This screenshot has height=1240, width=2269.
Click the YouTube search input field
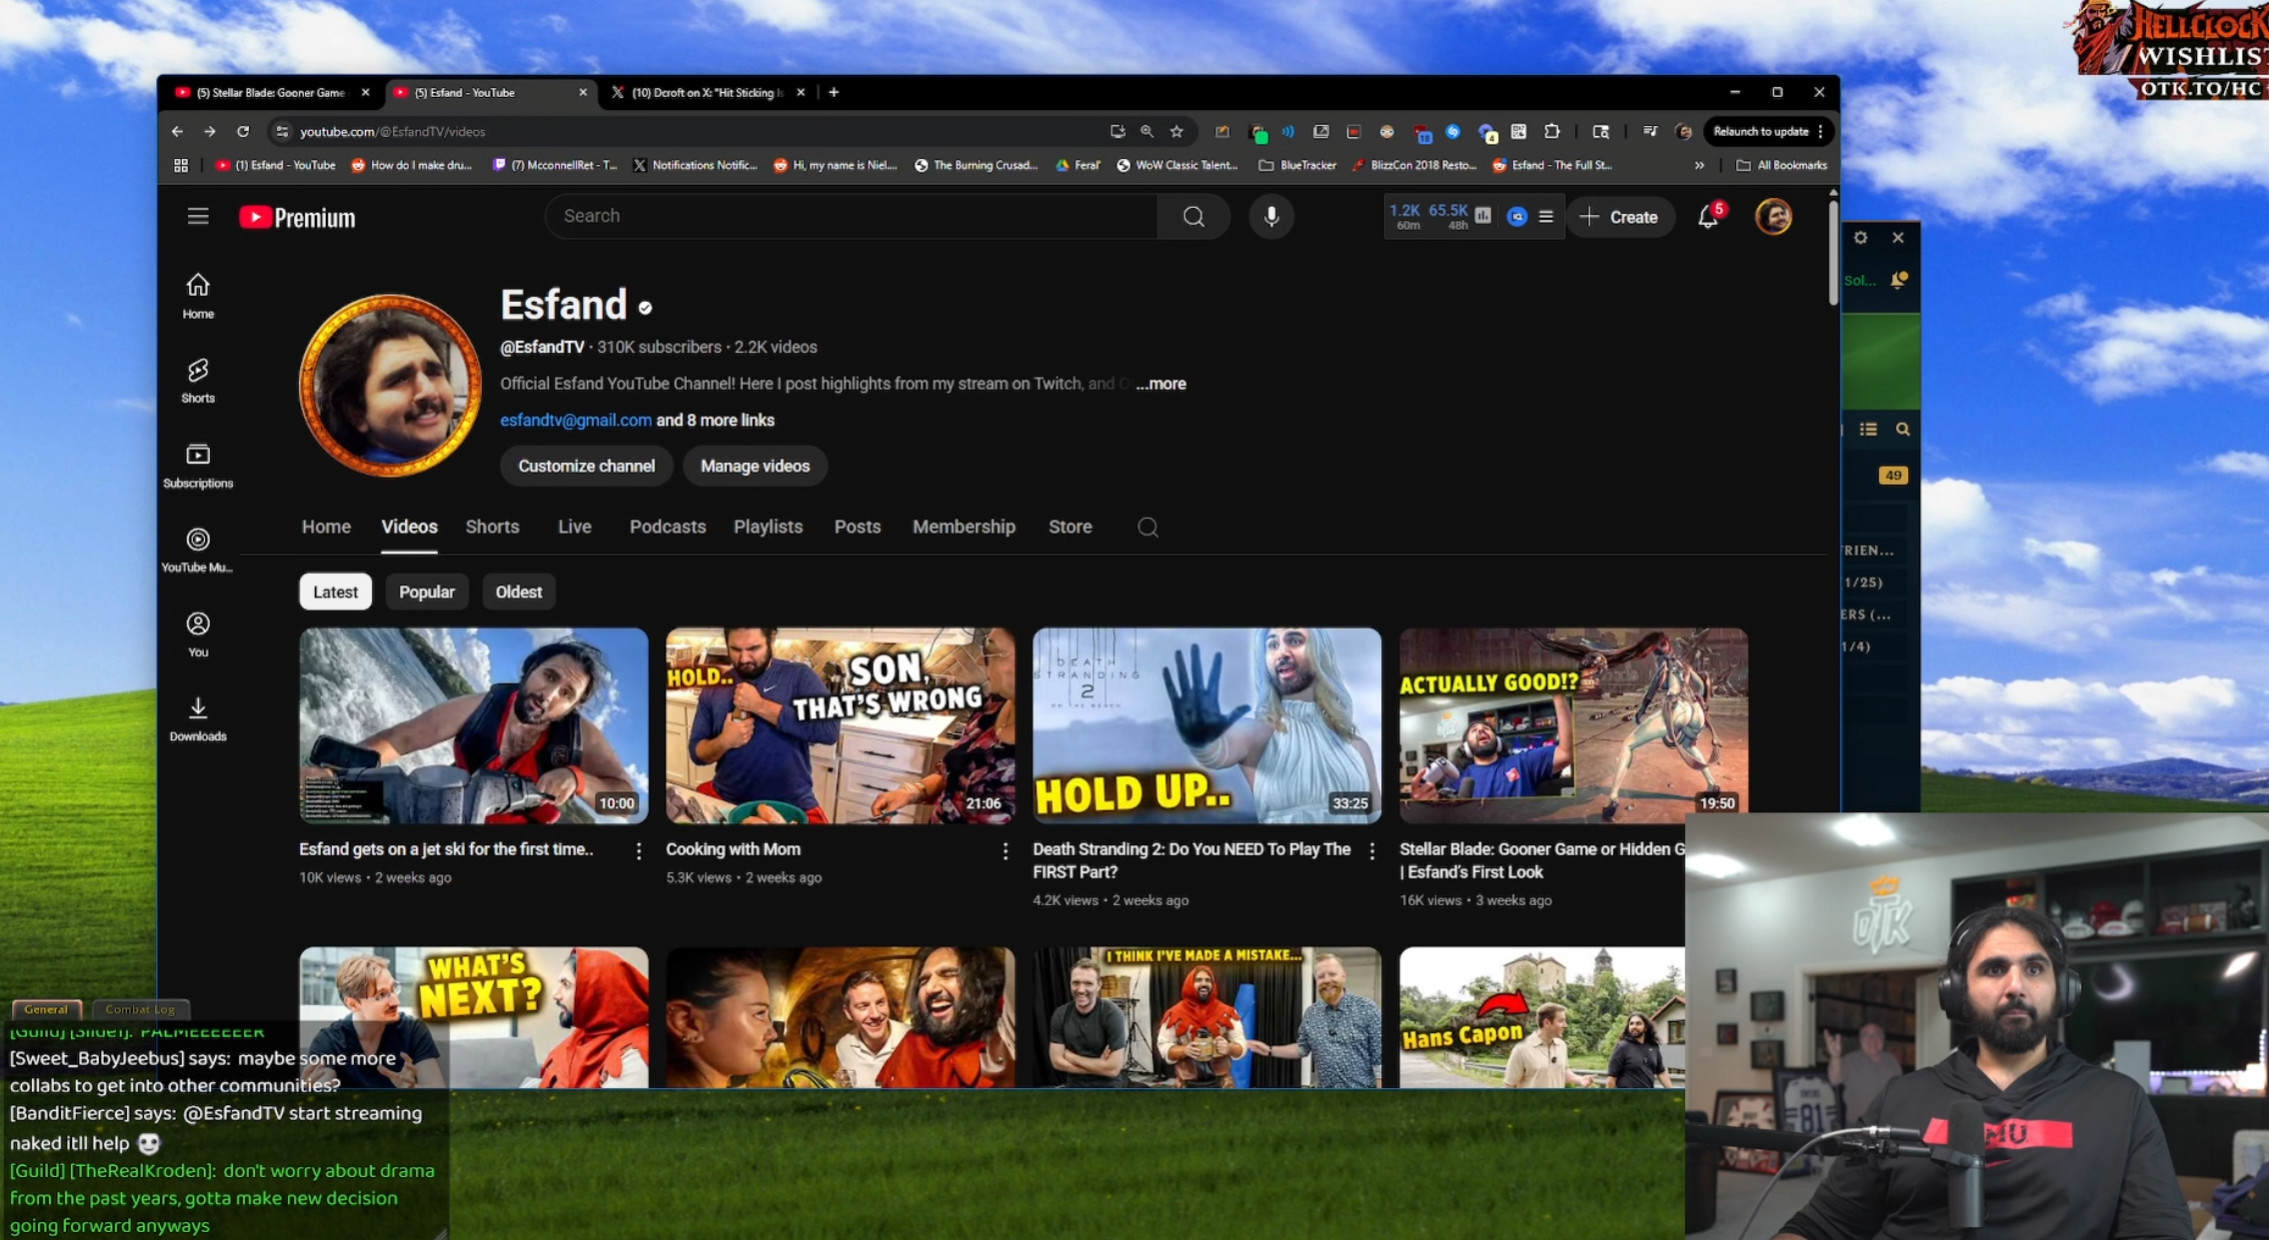point(851,216)
